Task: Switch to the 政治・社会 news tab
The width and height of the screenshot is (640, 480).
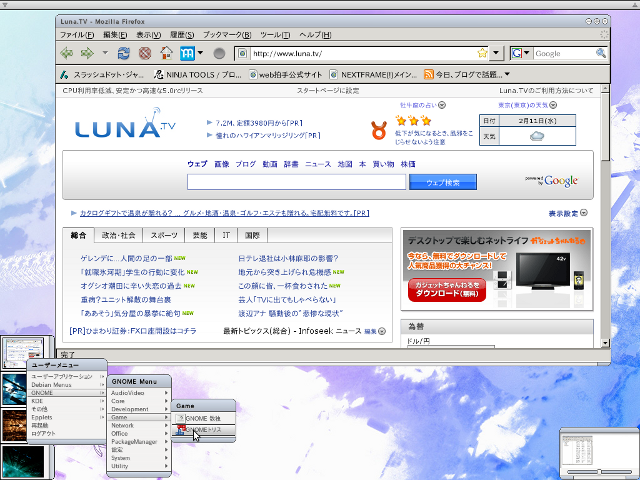Action: pyautogui.click(x=118, y=235)
